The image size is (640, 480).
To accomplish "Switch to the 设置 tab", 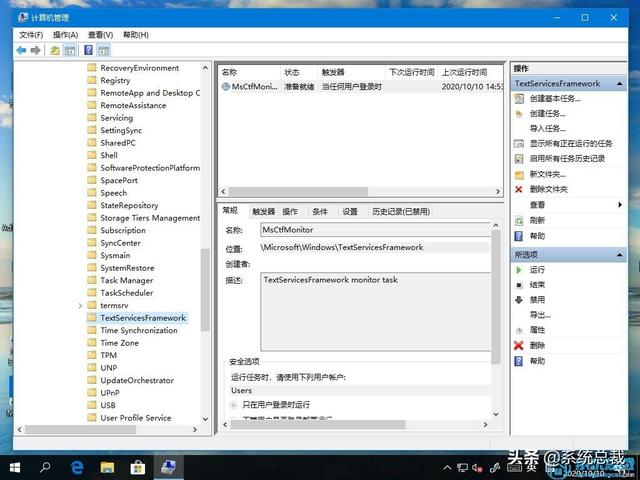I will point(350,211).
